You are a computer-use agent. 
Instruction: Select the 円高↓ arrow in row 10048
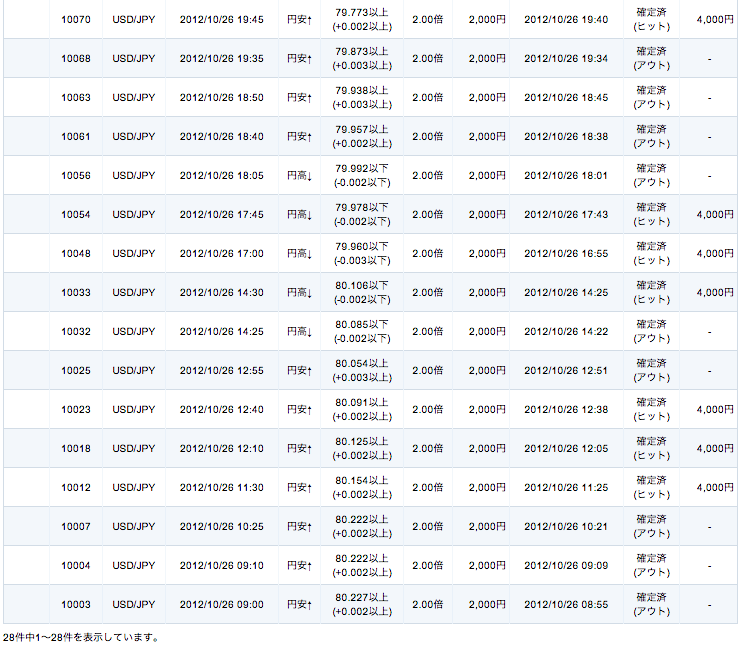click(299, 254)
